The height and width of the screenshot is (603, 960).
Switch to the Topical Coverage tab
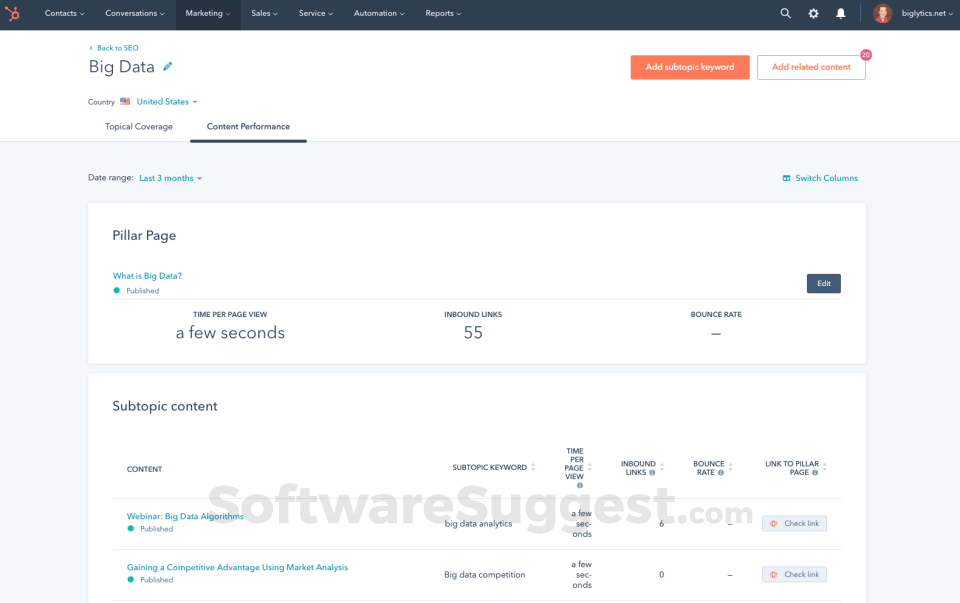tap(139, 127)
